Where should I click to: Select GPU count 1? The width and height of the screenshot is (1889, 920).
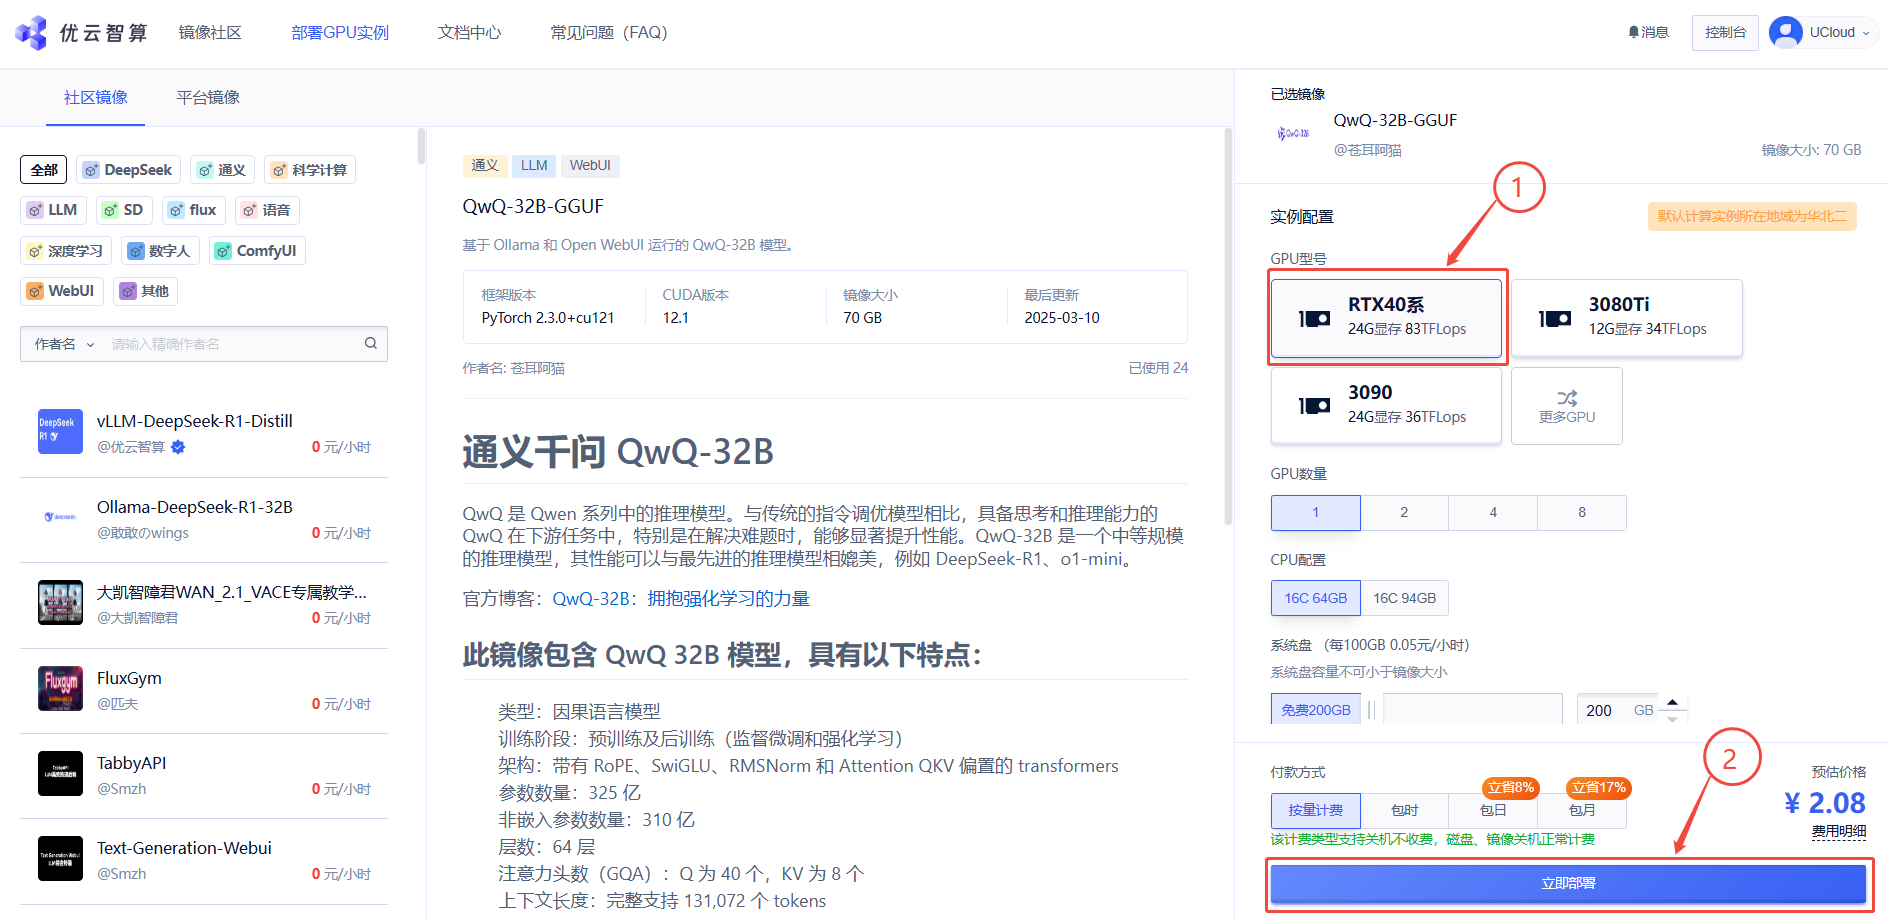point(1315,512)
